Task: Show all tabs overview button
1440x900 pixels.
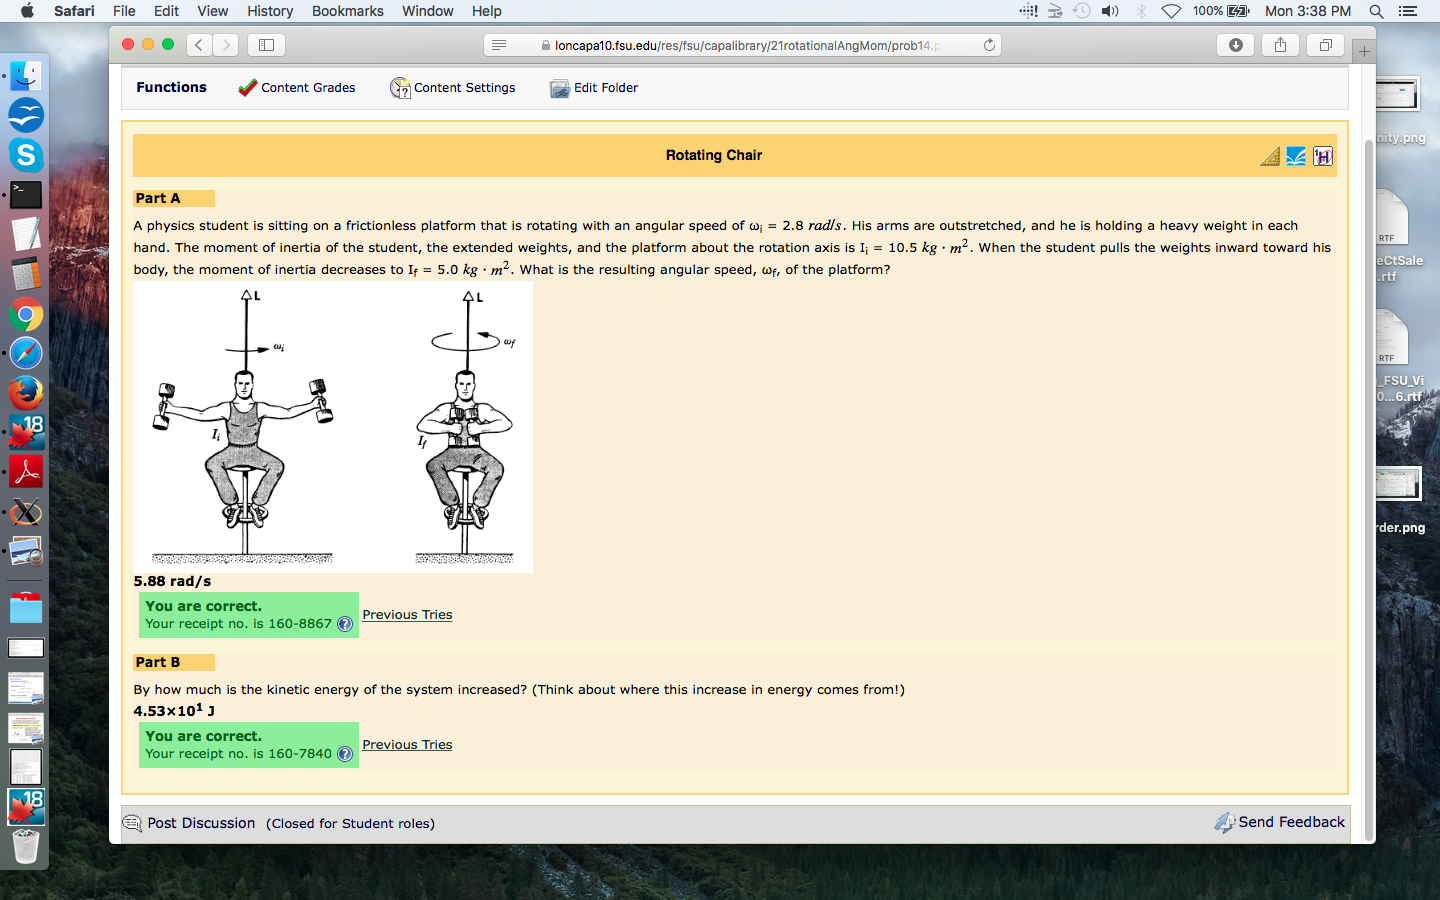Action: (1325, 45)
